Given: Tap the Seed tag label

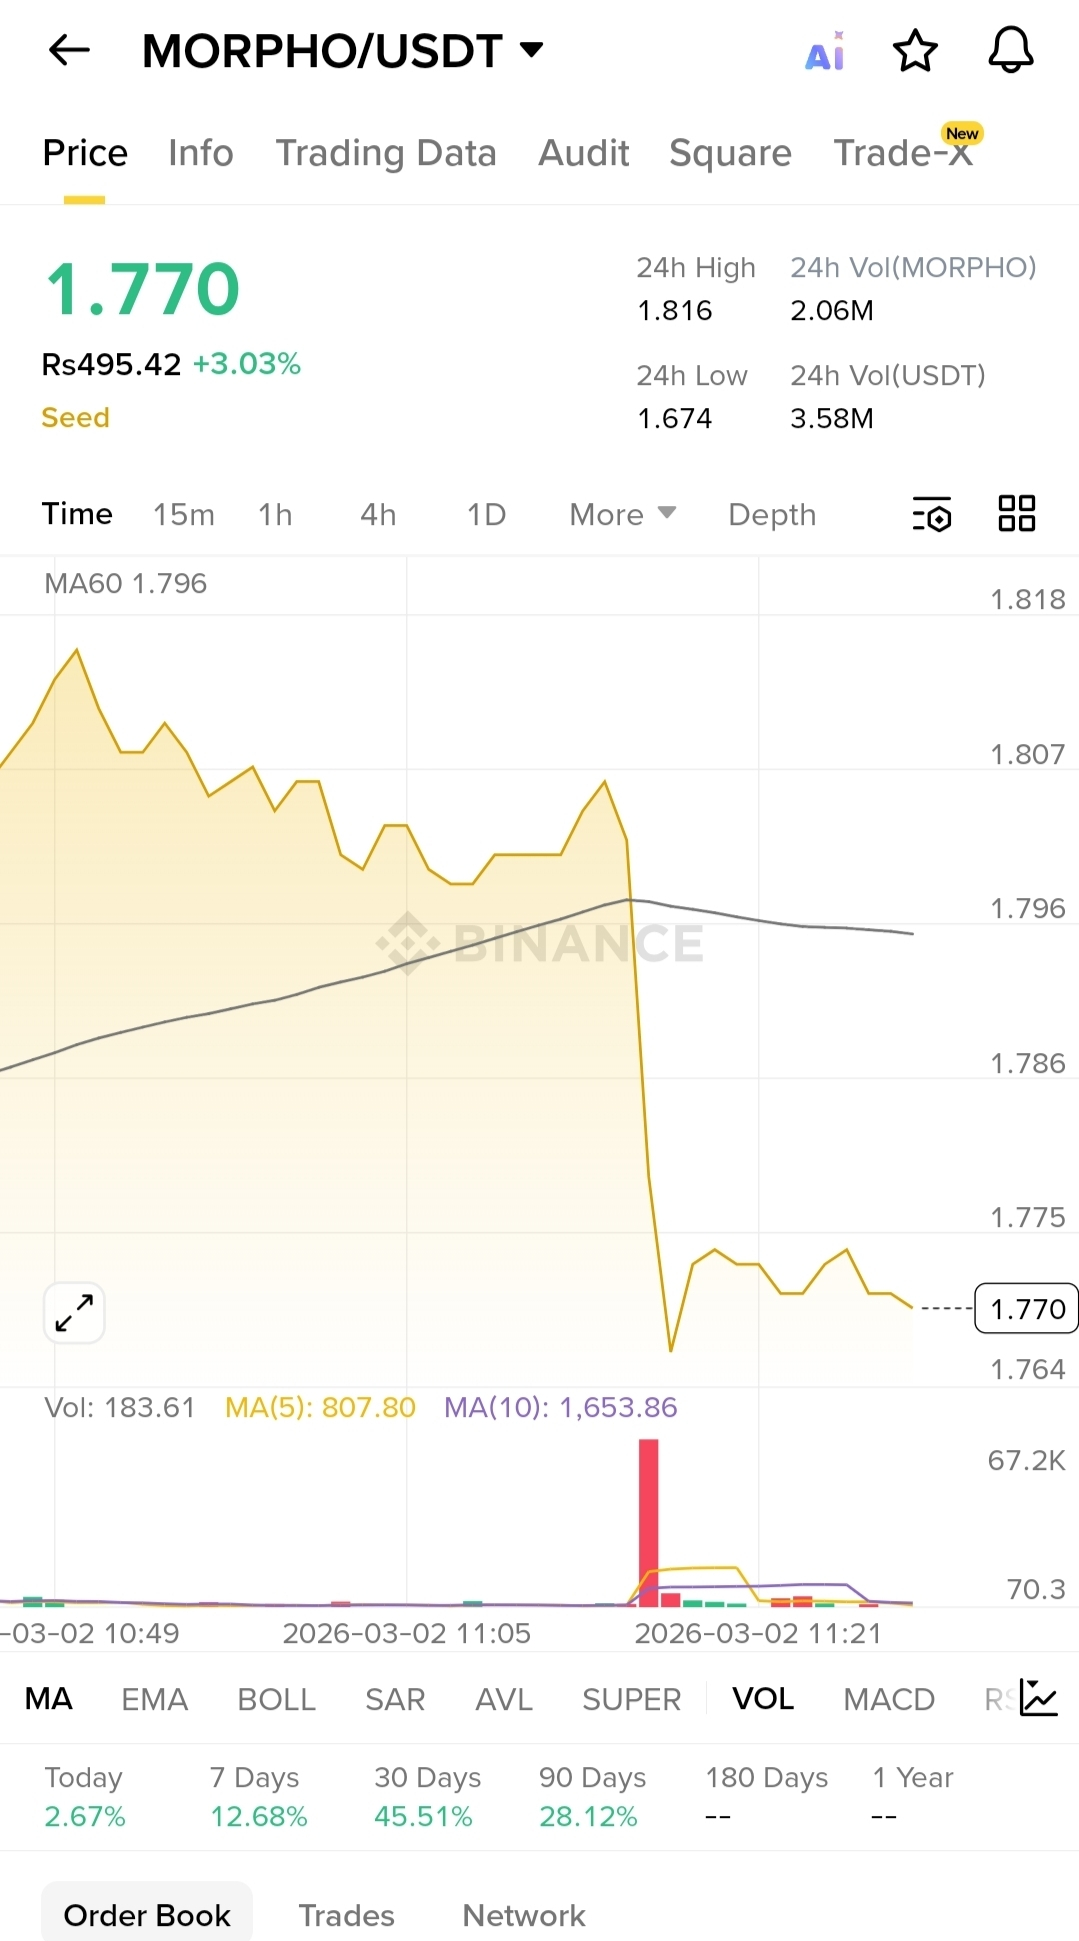Looking at the screenshot, I should click(x=75, y=417).
